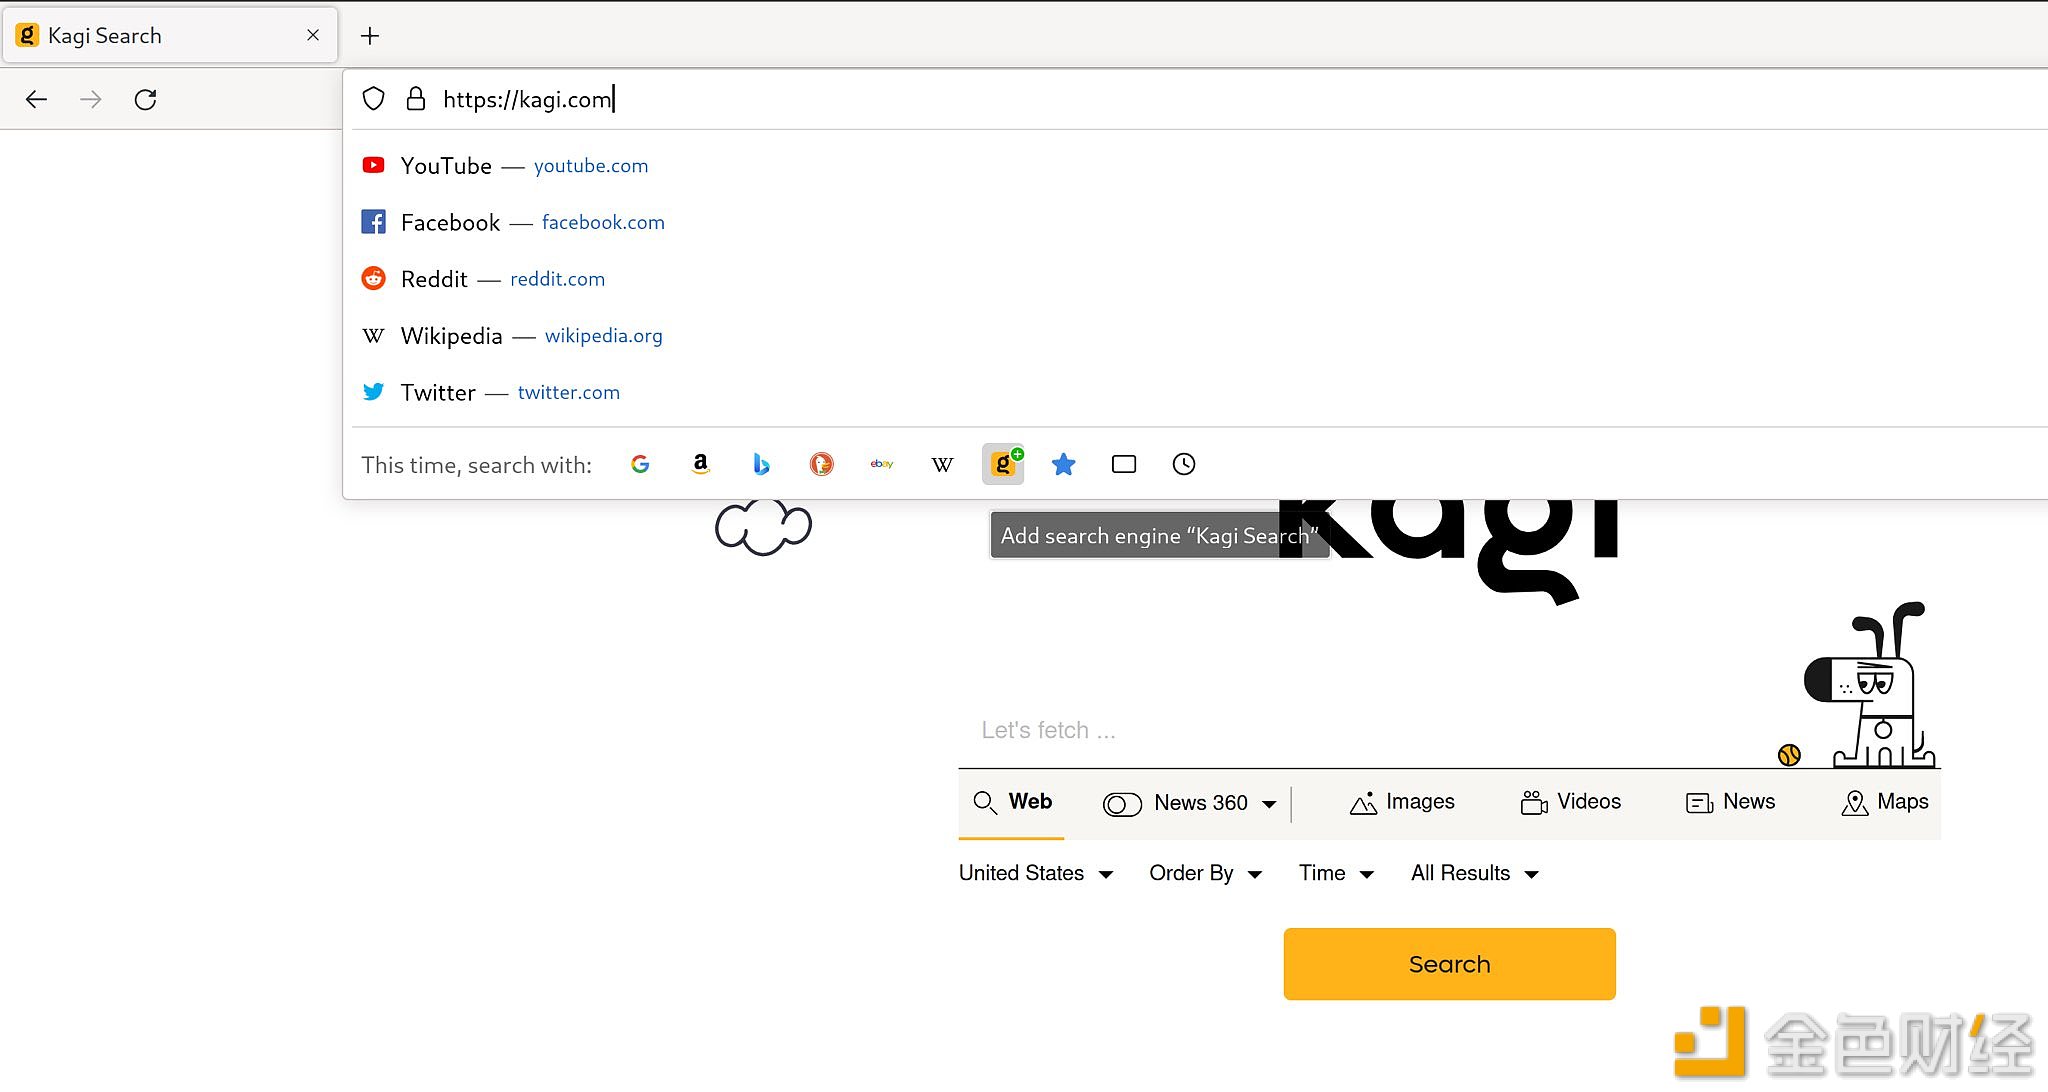The image size is (2048, 1092).
Task: Open the United States region dropdown
Action: (x=1036, y=873)
